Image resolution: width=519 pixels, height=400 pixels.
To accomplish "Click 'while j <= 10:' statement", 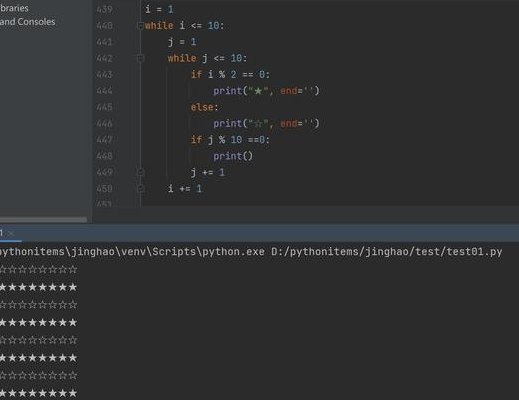I will coord(207,58).
